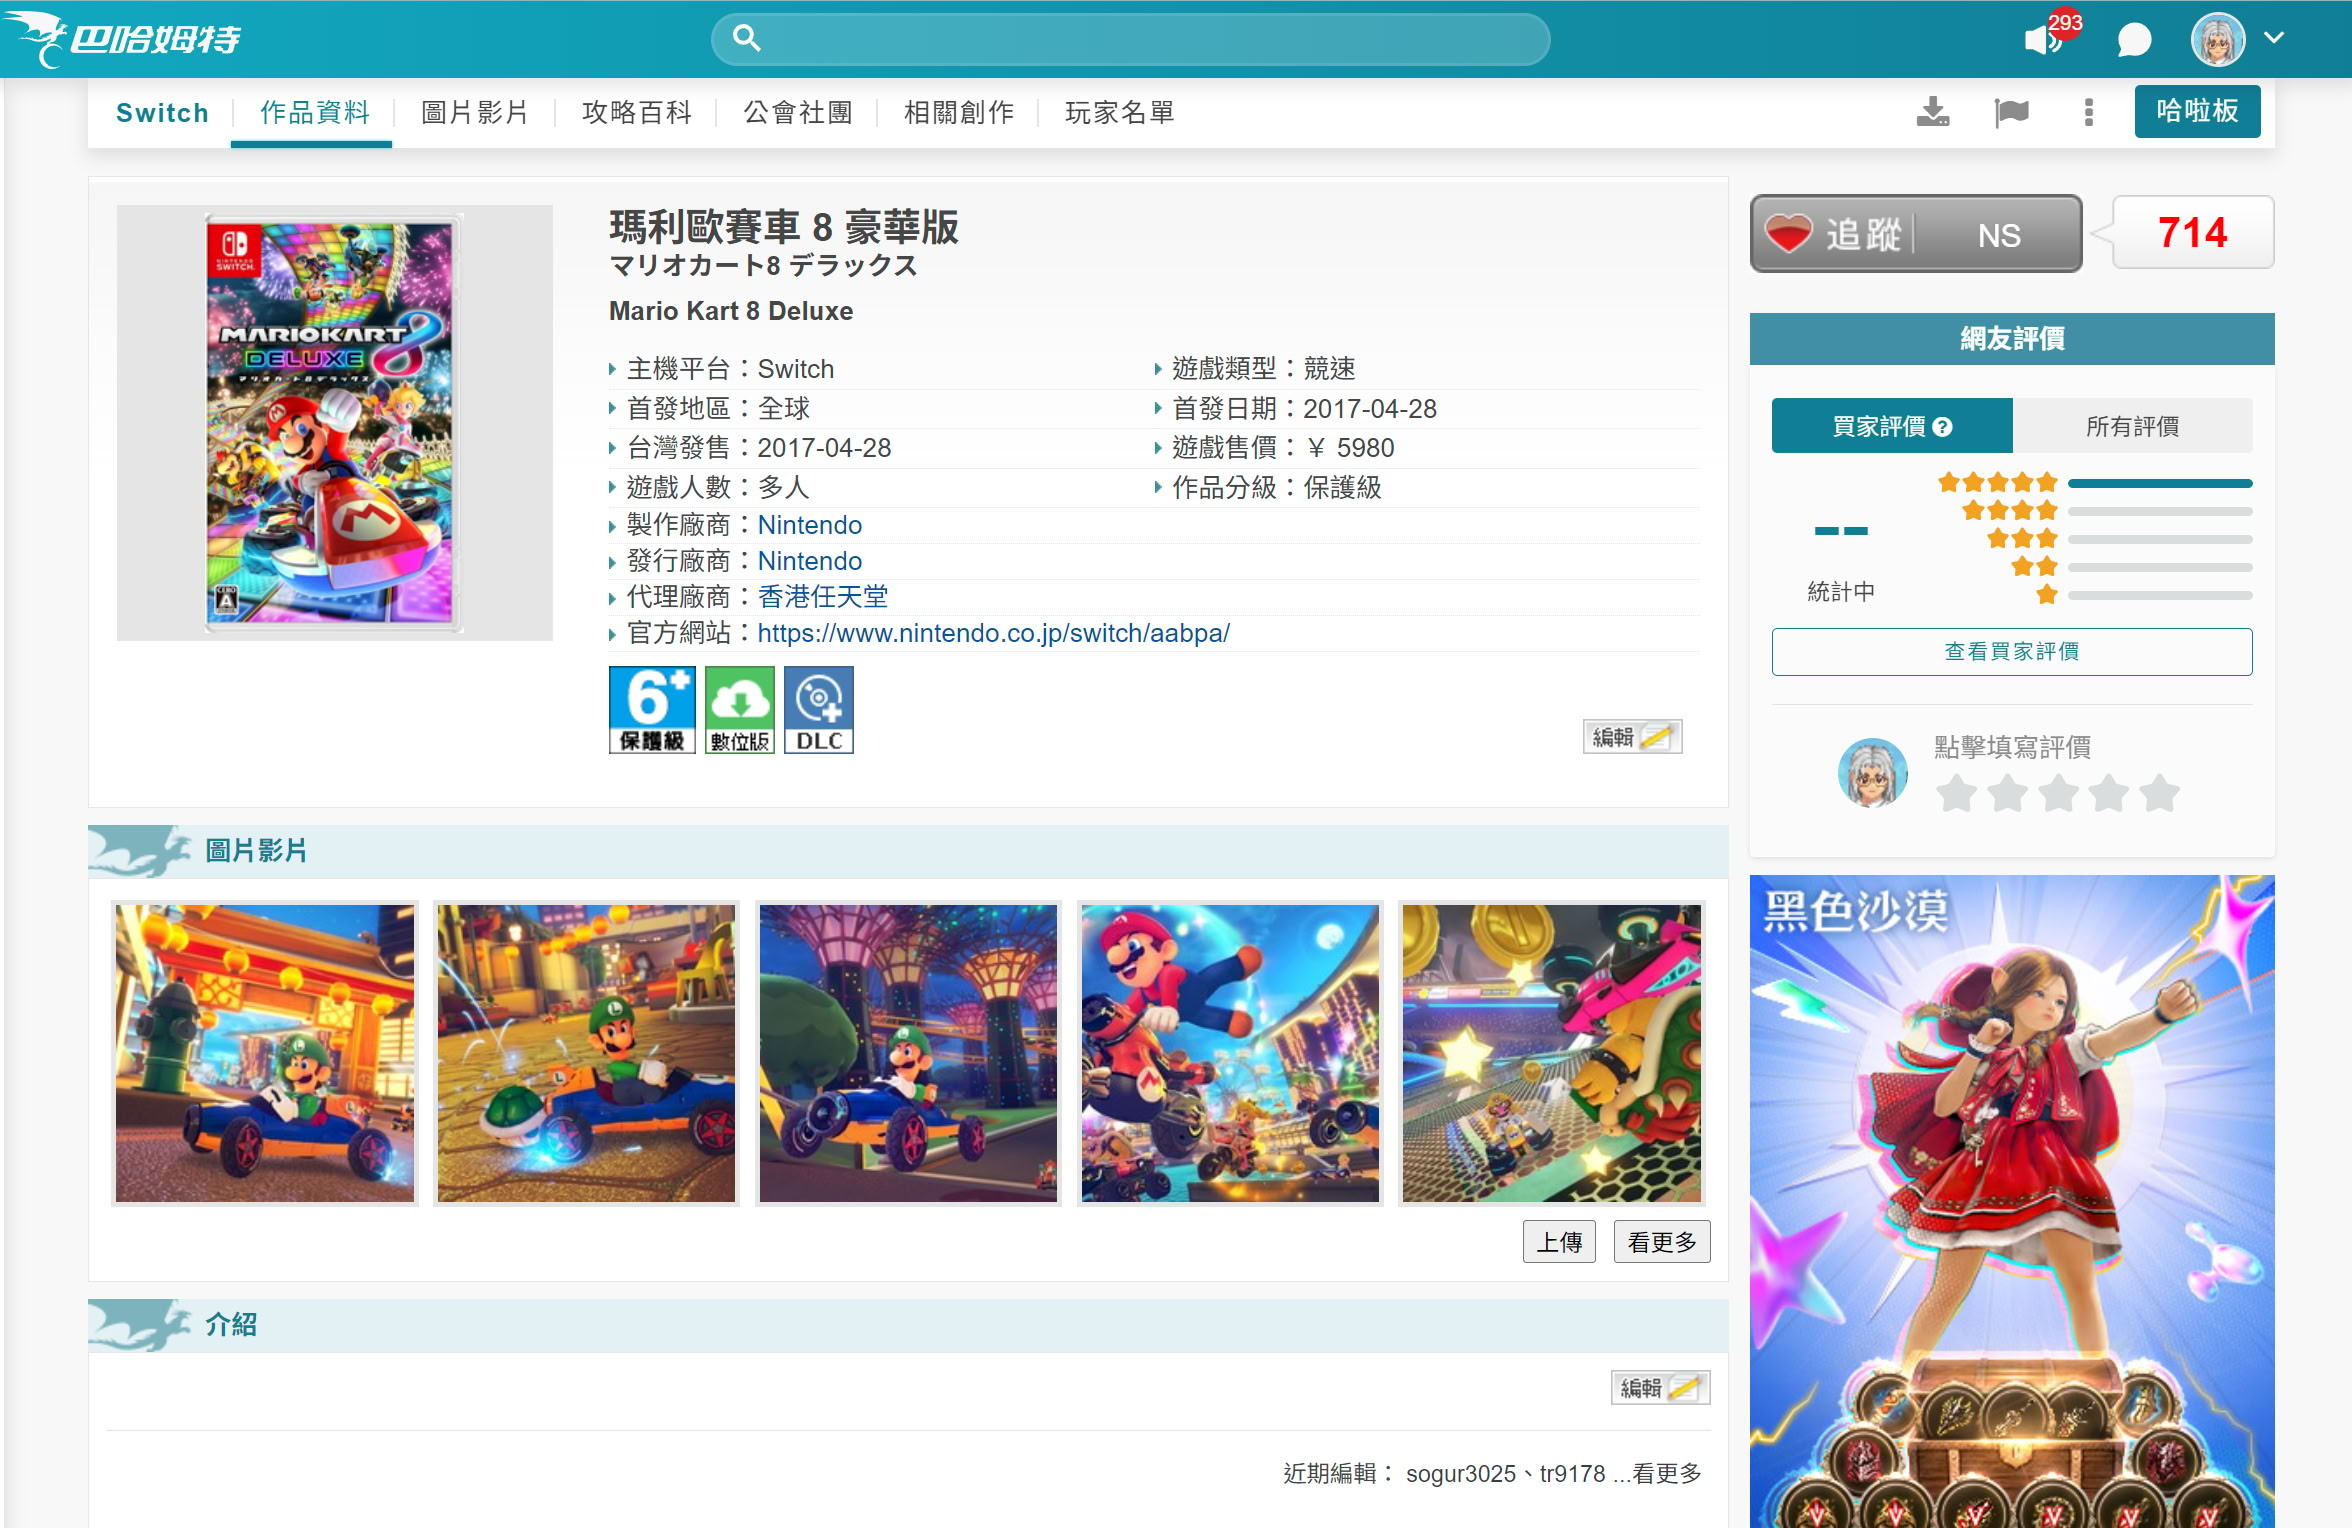The image size is (2352, 1528).
Task: Click the search magnifier icon
Action: coord(746,38)
